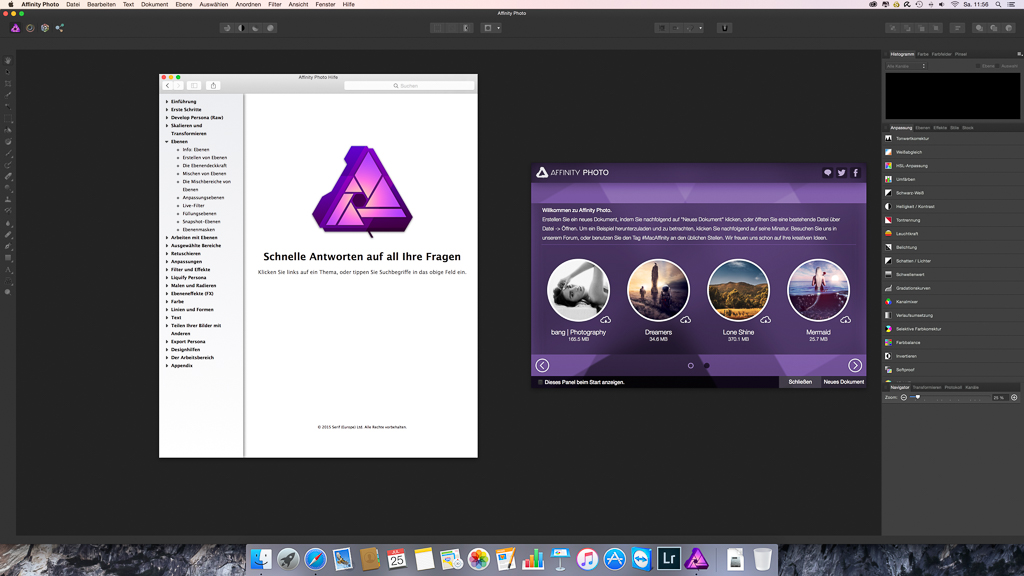
Task: Zoom out with the minus button in Navigator
Action: click(x=904, y=397)
